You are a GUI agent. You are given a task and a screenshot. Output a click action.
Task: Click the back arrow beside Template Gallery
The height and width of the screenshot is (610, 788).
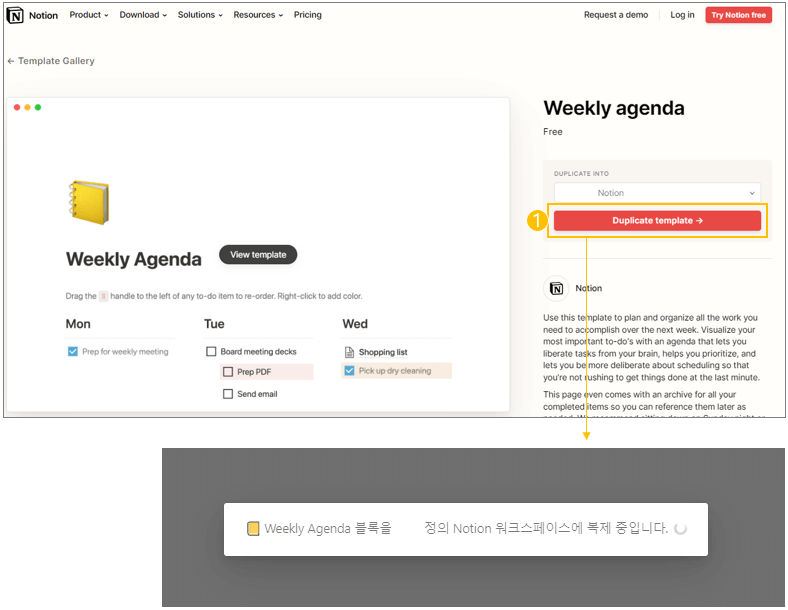11,61
